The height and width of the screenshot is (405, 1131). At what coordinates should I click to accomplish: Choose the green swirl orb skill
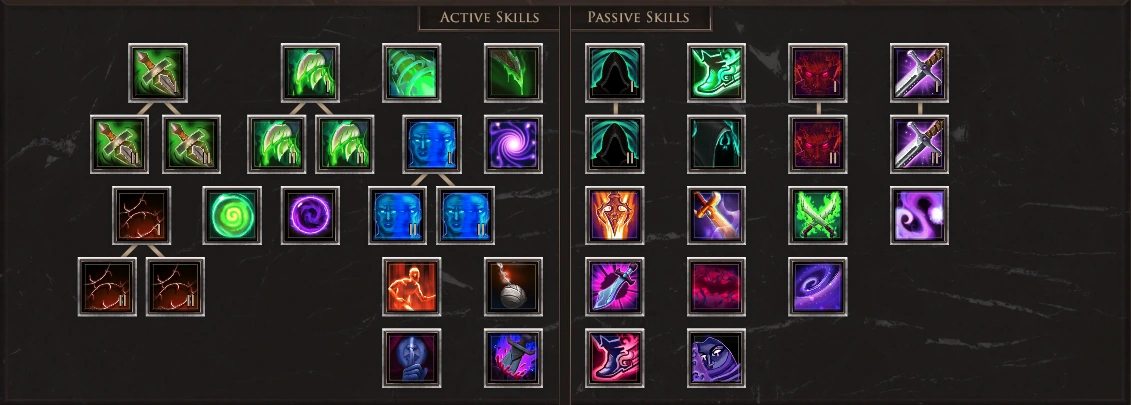click(x=232, y=216)
